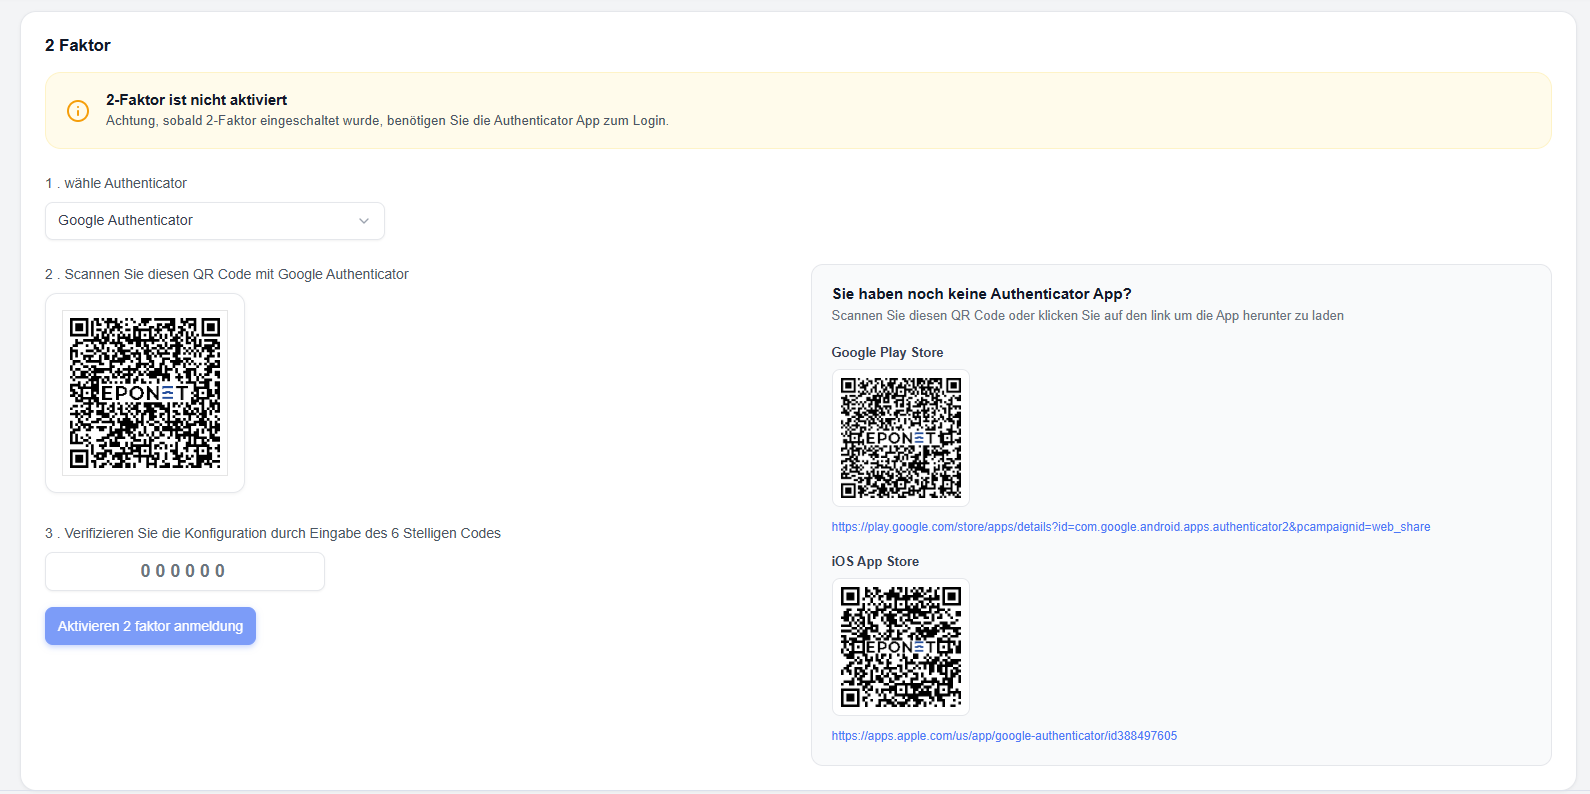Open the apps.apple.com google-authenticator link

click(1004, 736)
